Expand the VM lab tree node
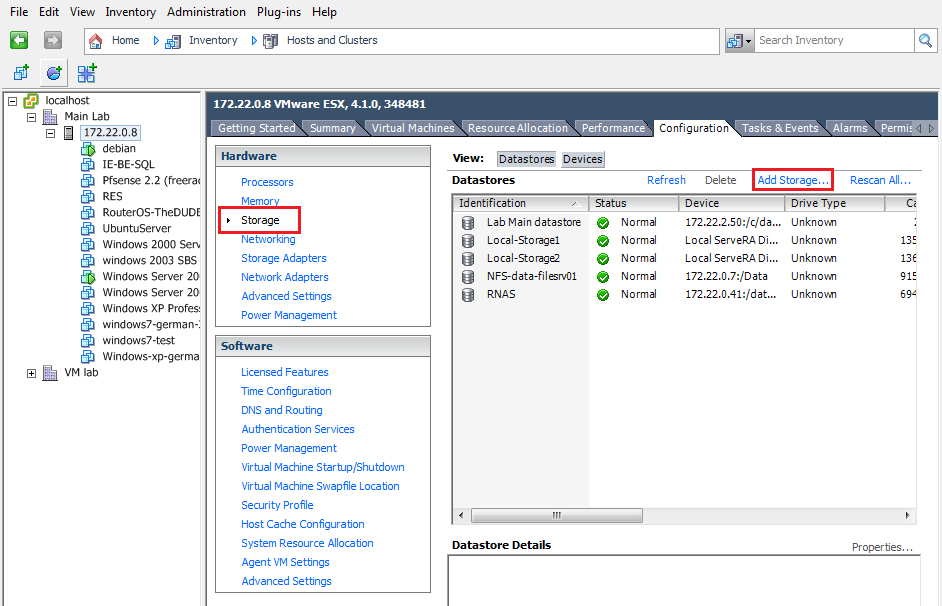942x606 pixels. coord(30,372)
